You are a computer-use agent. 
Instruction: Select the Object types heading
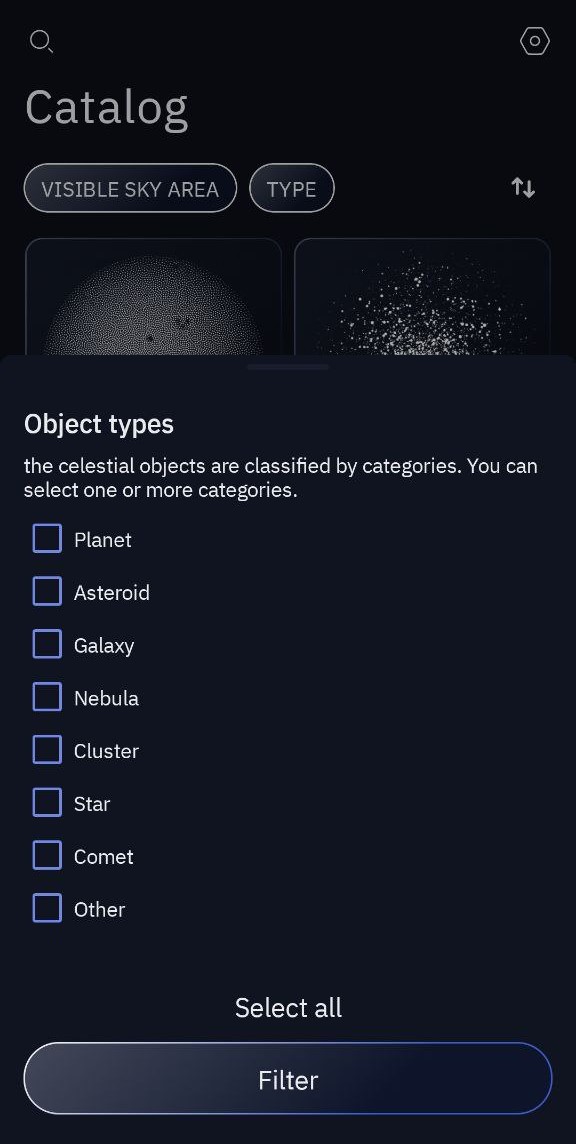[98, 424]
